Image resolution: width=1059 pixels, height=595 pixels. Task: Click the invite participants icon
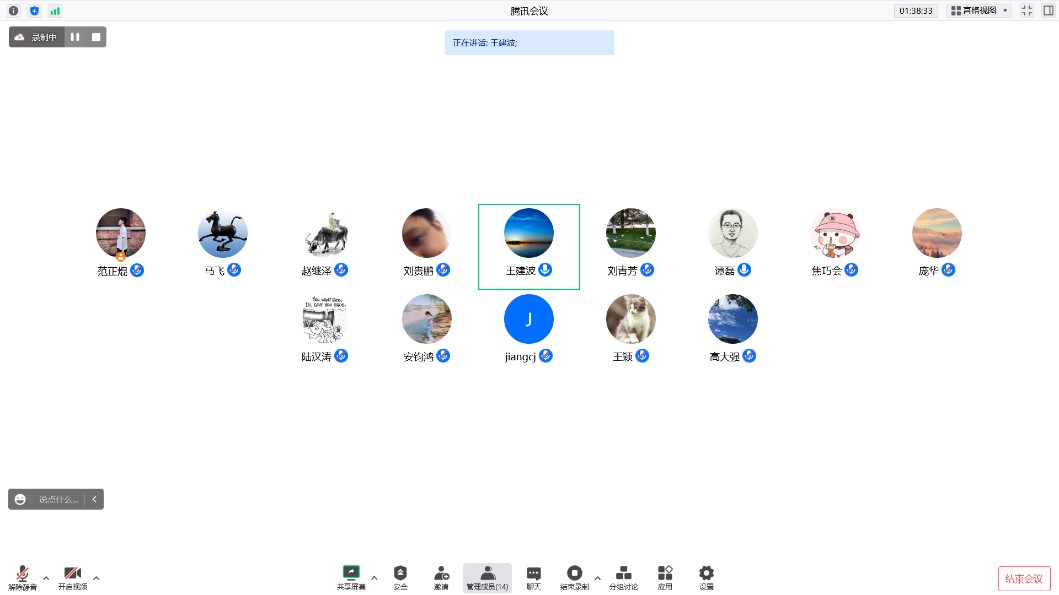click(441, 576)
